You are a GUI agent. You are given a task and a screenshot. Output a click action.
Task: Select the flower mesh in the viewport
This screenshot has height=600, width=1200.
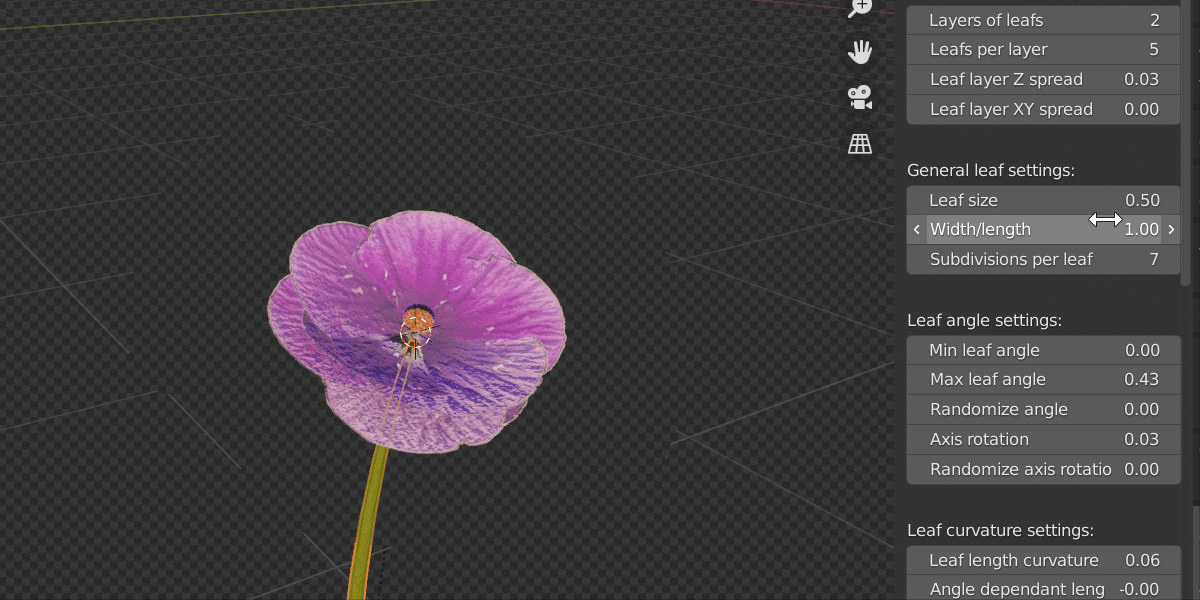[415, 330]
